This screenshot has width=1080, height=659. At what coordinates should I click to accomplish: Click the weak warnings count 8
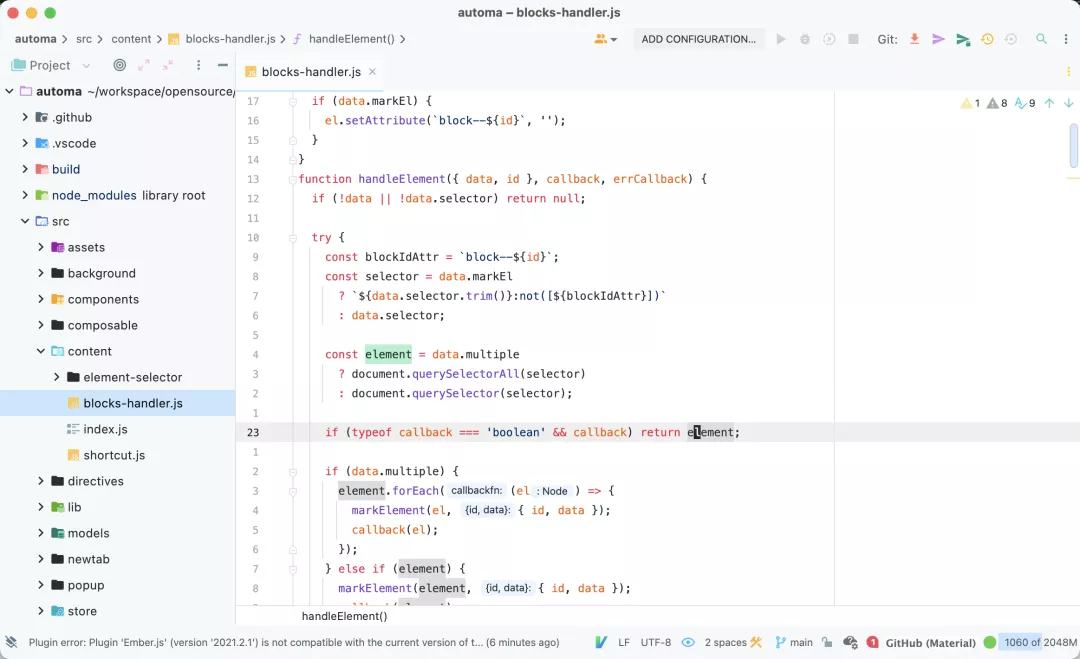coord(997,103)
